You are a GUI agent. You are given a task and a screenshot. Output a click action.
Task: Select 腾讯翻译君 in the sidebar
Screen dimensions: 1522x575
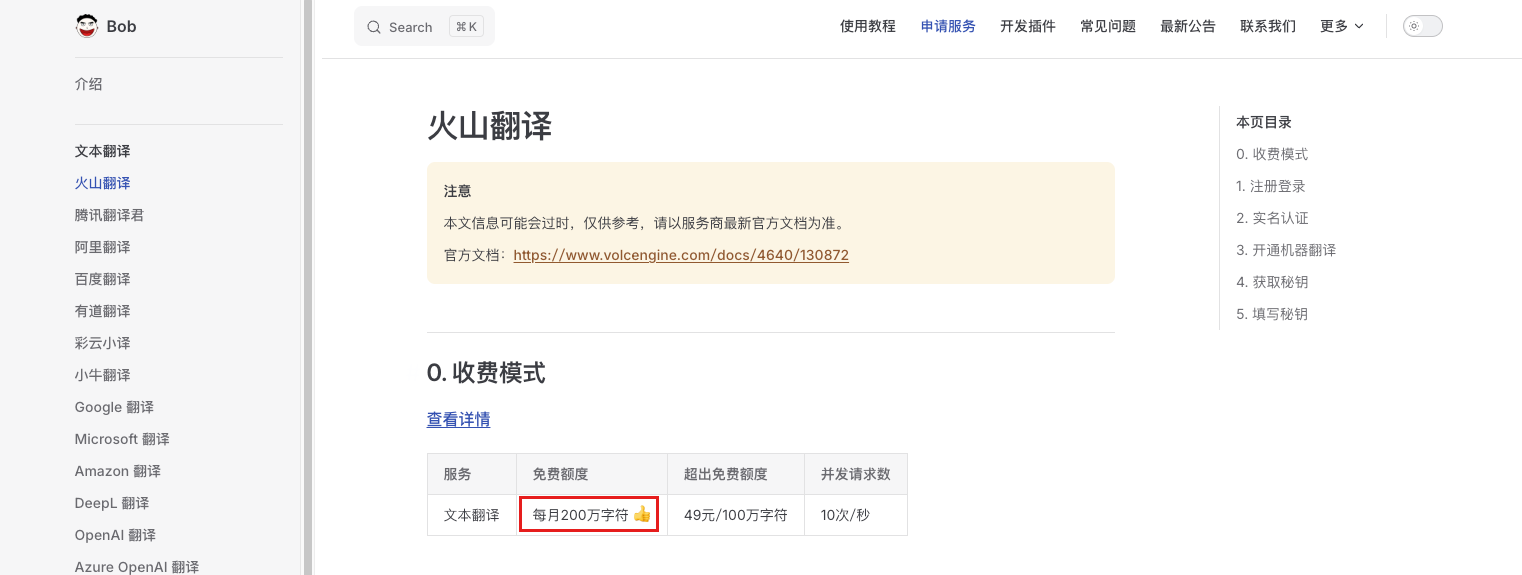click(109, 215)
